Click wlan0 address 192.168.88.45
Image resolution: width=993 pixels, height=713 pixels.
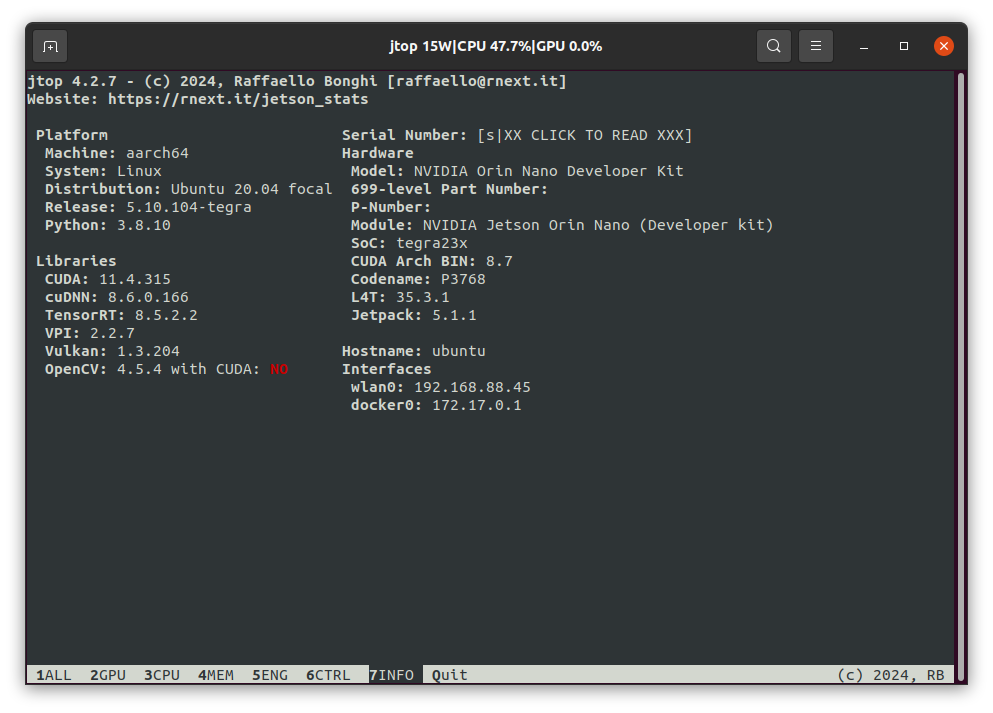(x=472, y=387)
